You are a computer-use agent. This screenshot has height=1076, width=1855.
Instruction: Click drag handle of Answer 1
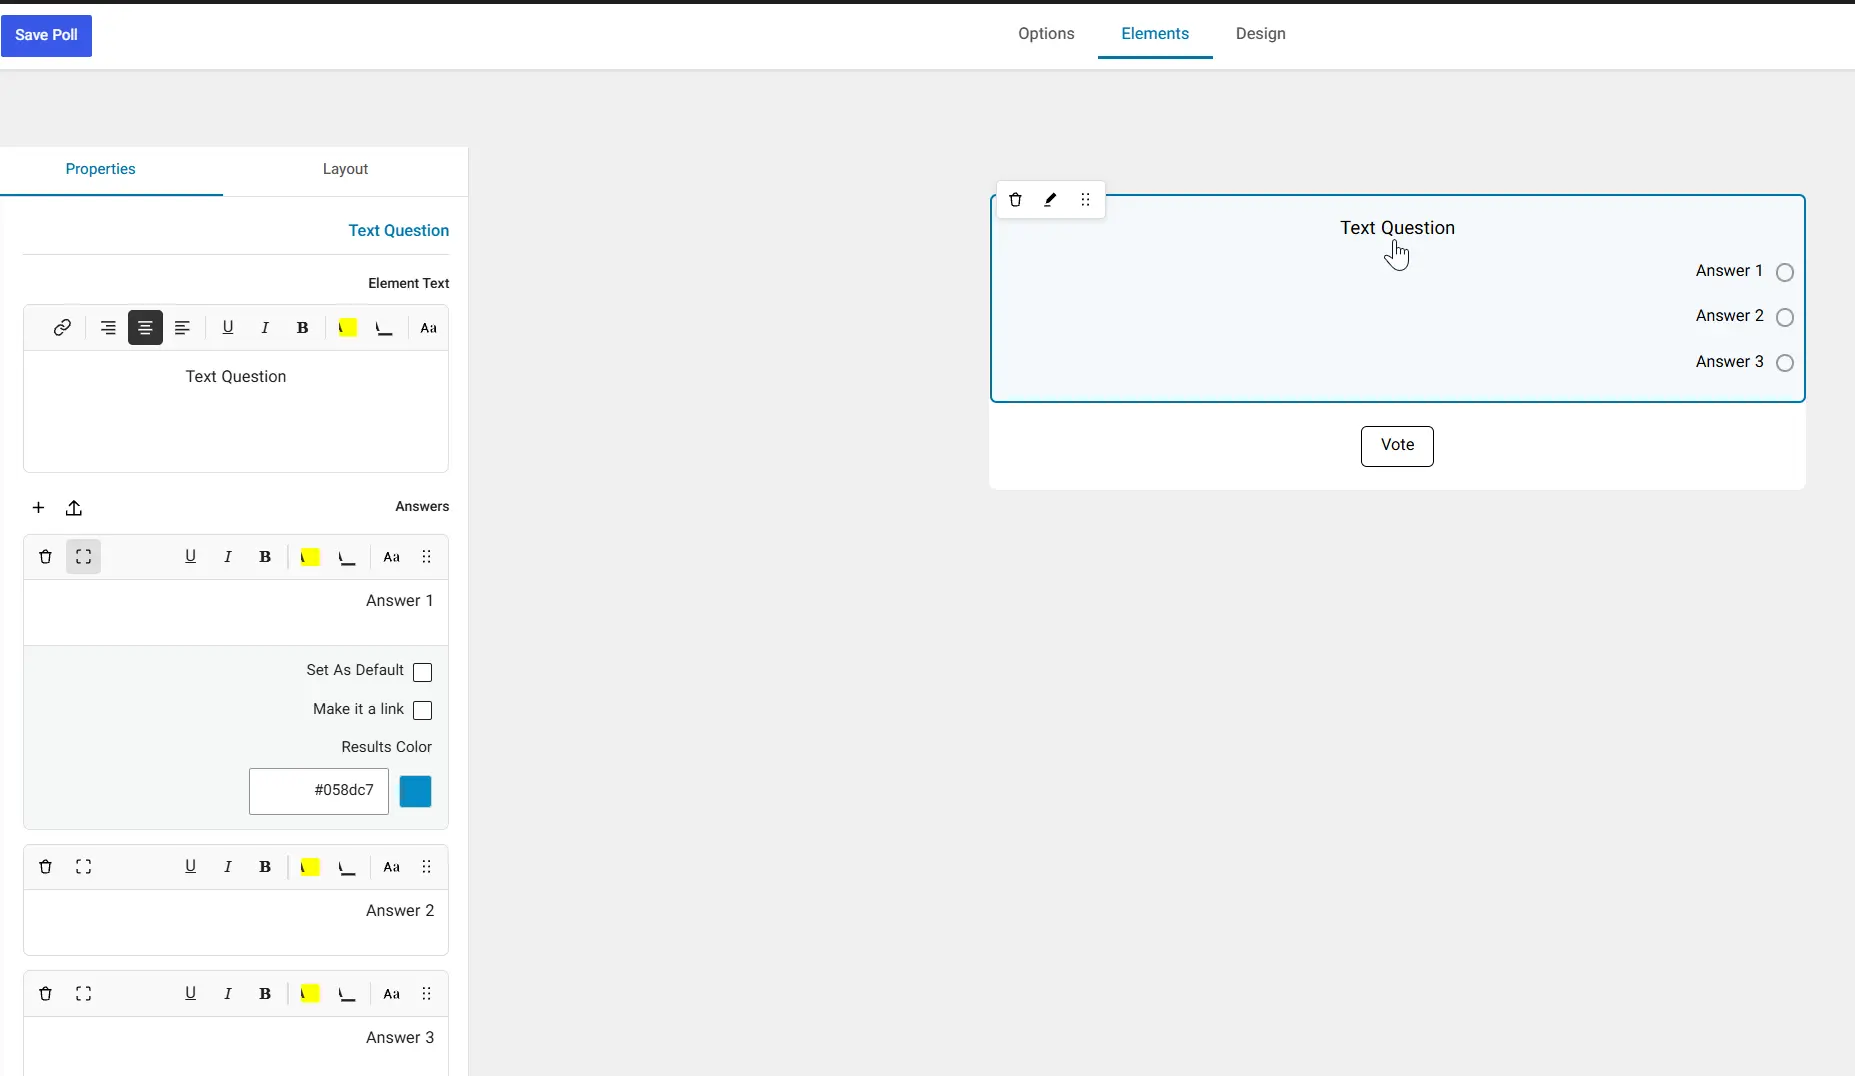click(x=427, y=557)
